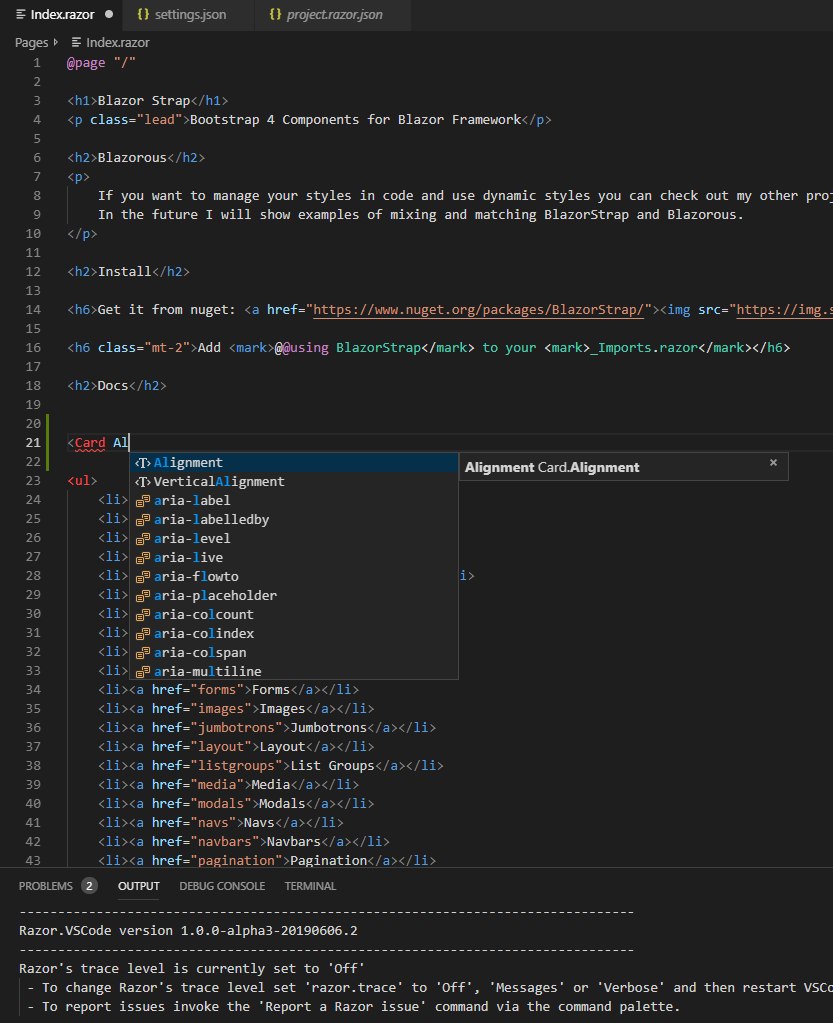Click line number 1 in the gutter

click(37, 63)
